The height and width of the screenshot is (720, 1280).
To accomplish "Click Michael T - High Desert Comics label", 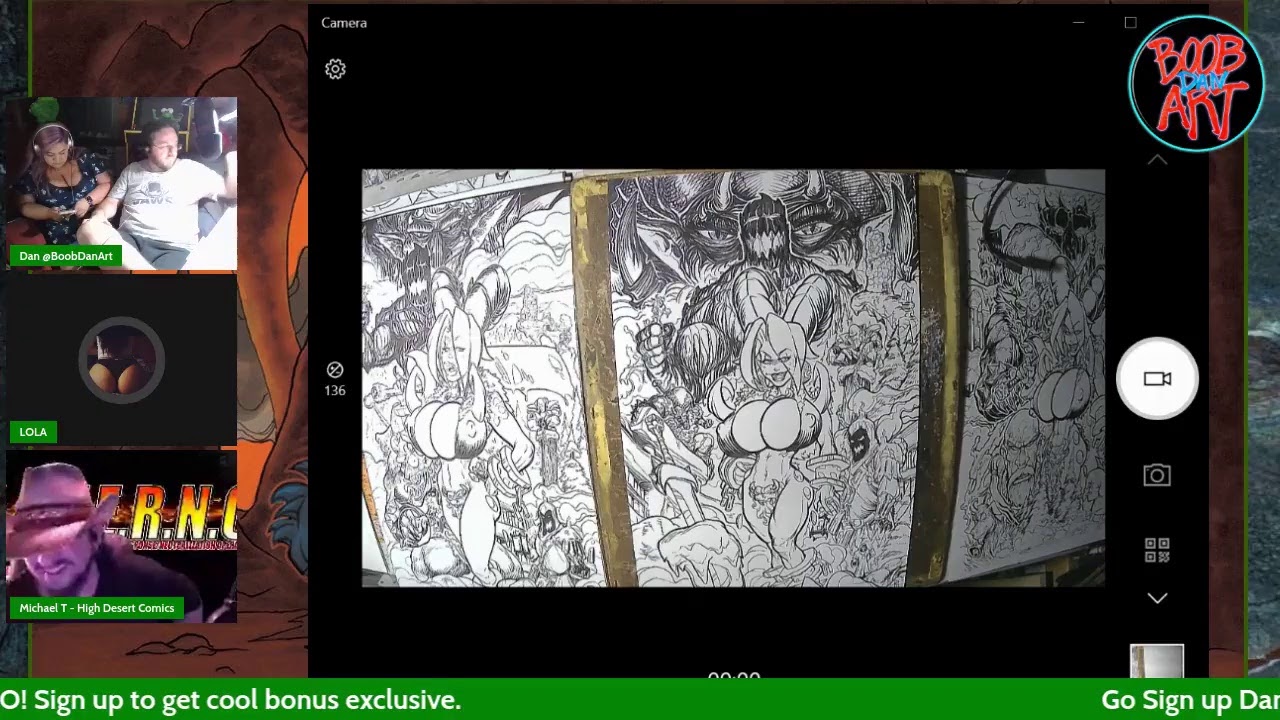I will click(x=97, y=608).
